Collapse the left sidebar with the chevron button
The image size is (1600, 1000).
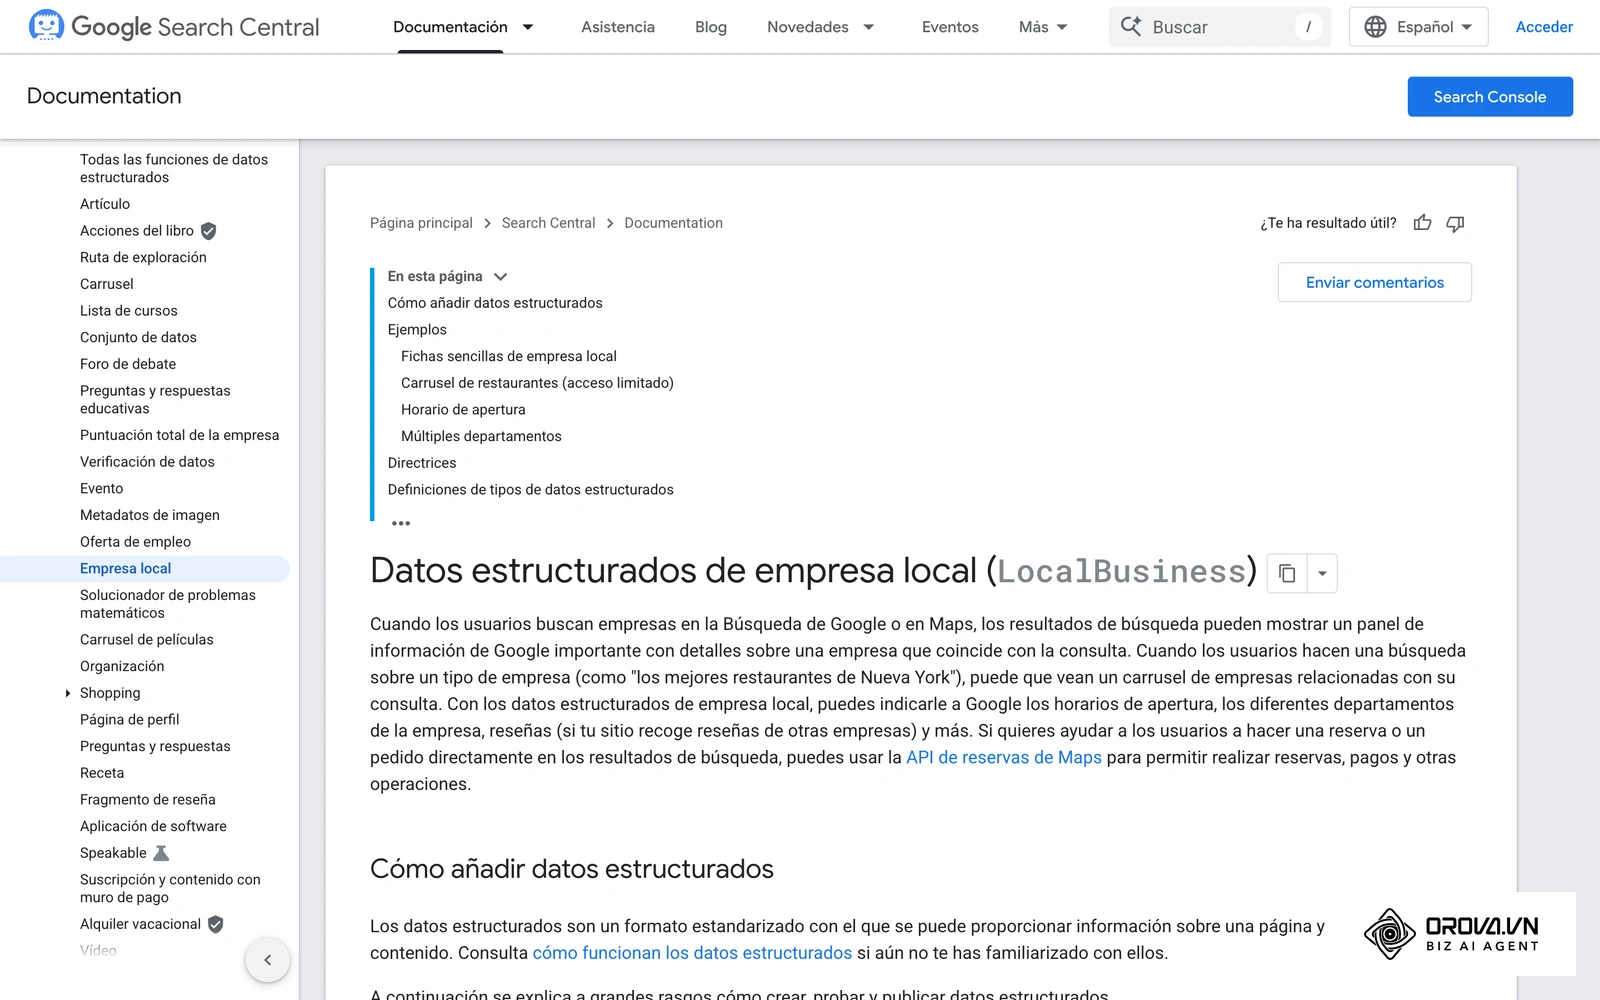(267, 960)
